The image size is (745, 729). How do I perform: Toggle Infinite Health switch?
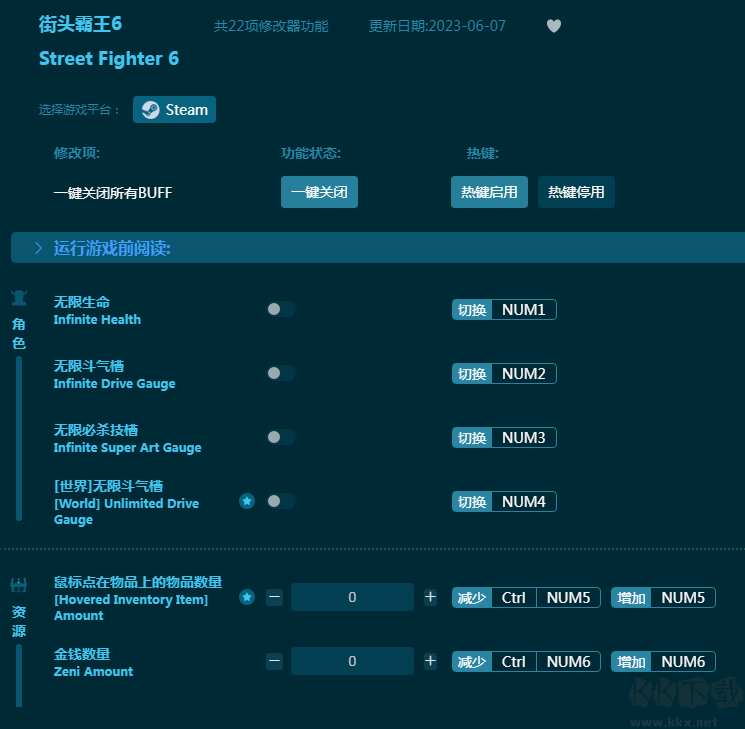[281, 309]
